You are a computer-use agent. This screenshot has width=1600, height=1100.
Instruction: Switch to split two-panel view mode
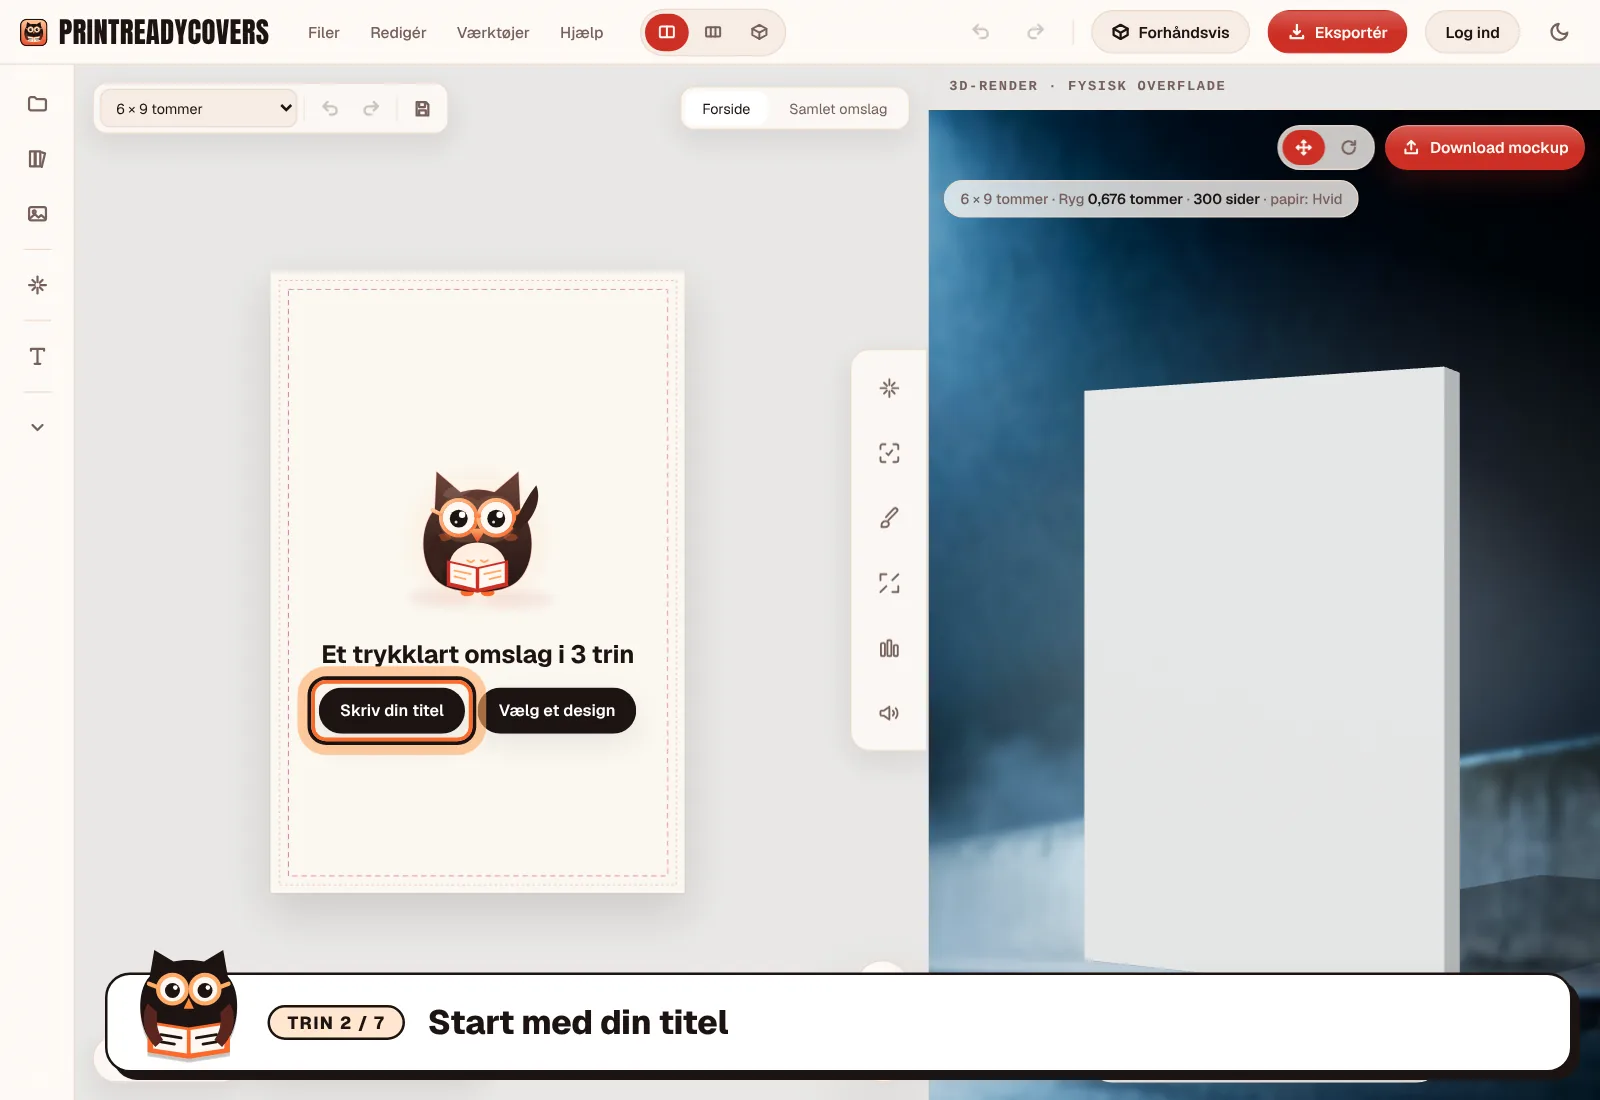point(667,32)
